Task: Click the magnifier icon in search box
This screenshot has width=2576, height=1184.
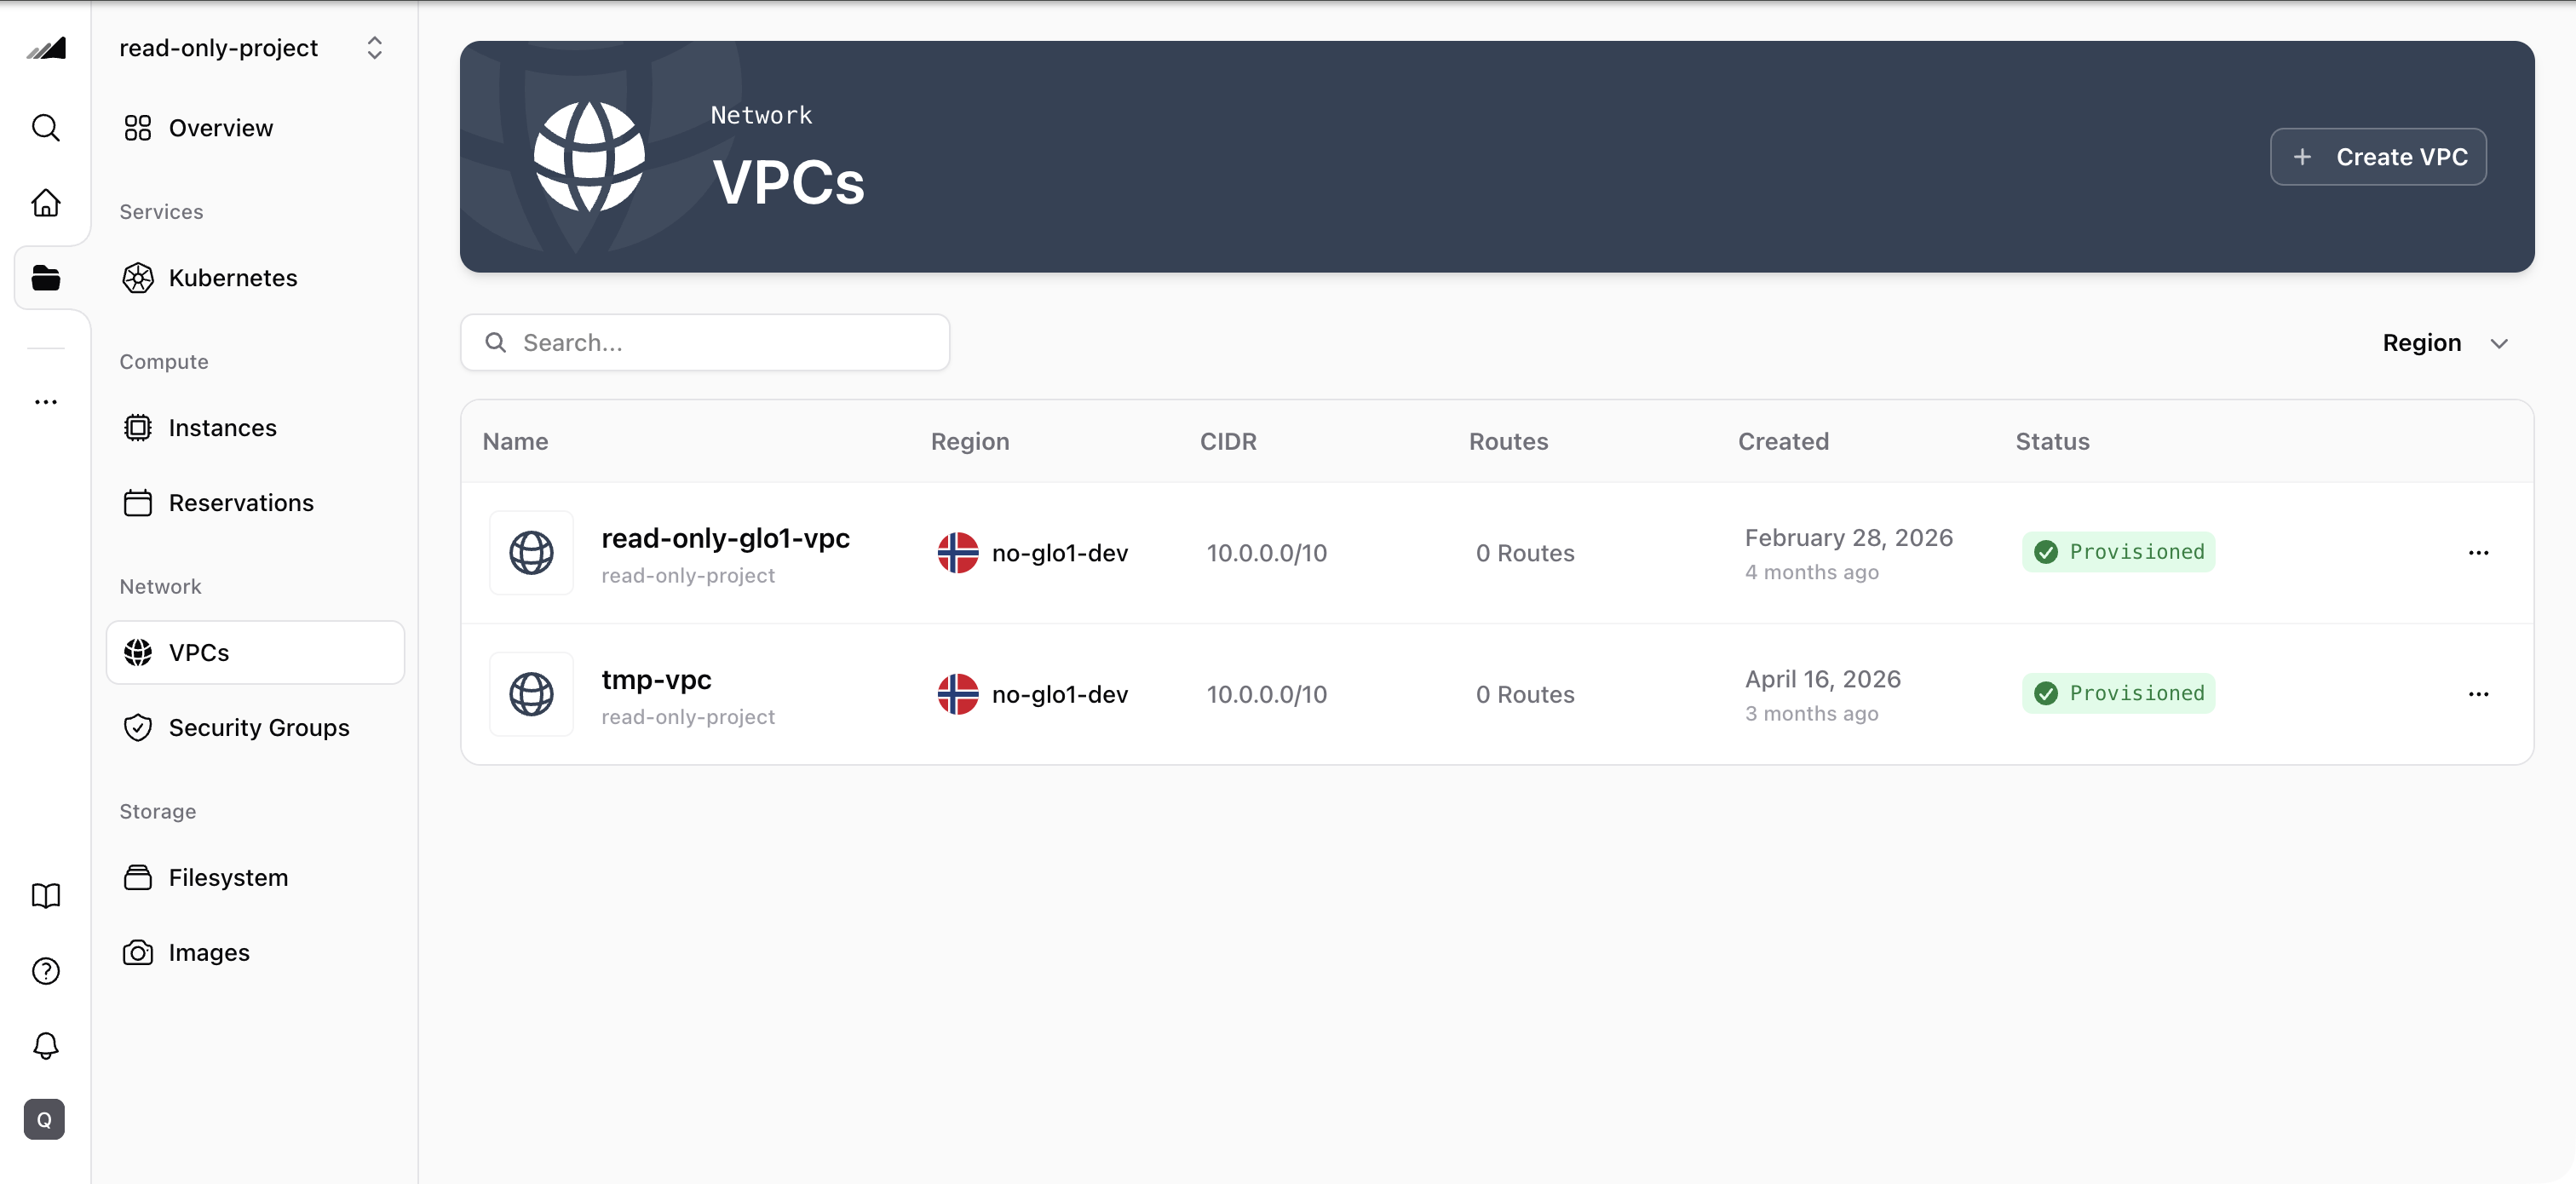Action: coord(495,342)
